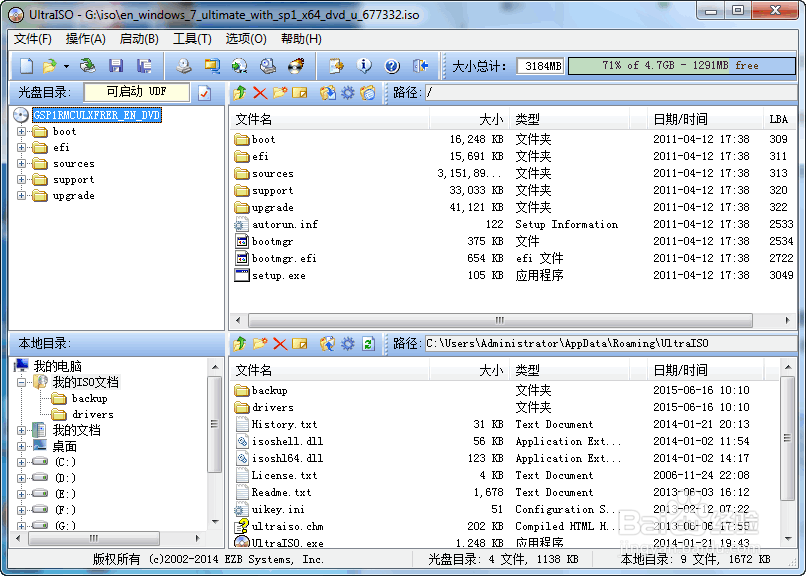Expand the 我的文档 tree node

[x=21, y=430]
